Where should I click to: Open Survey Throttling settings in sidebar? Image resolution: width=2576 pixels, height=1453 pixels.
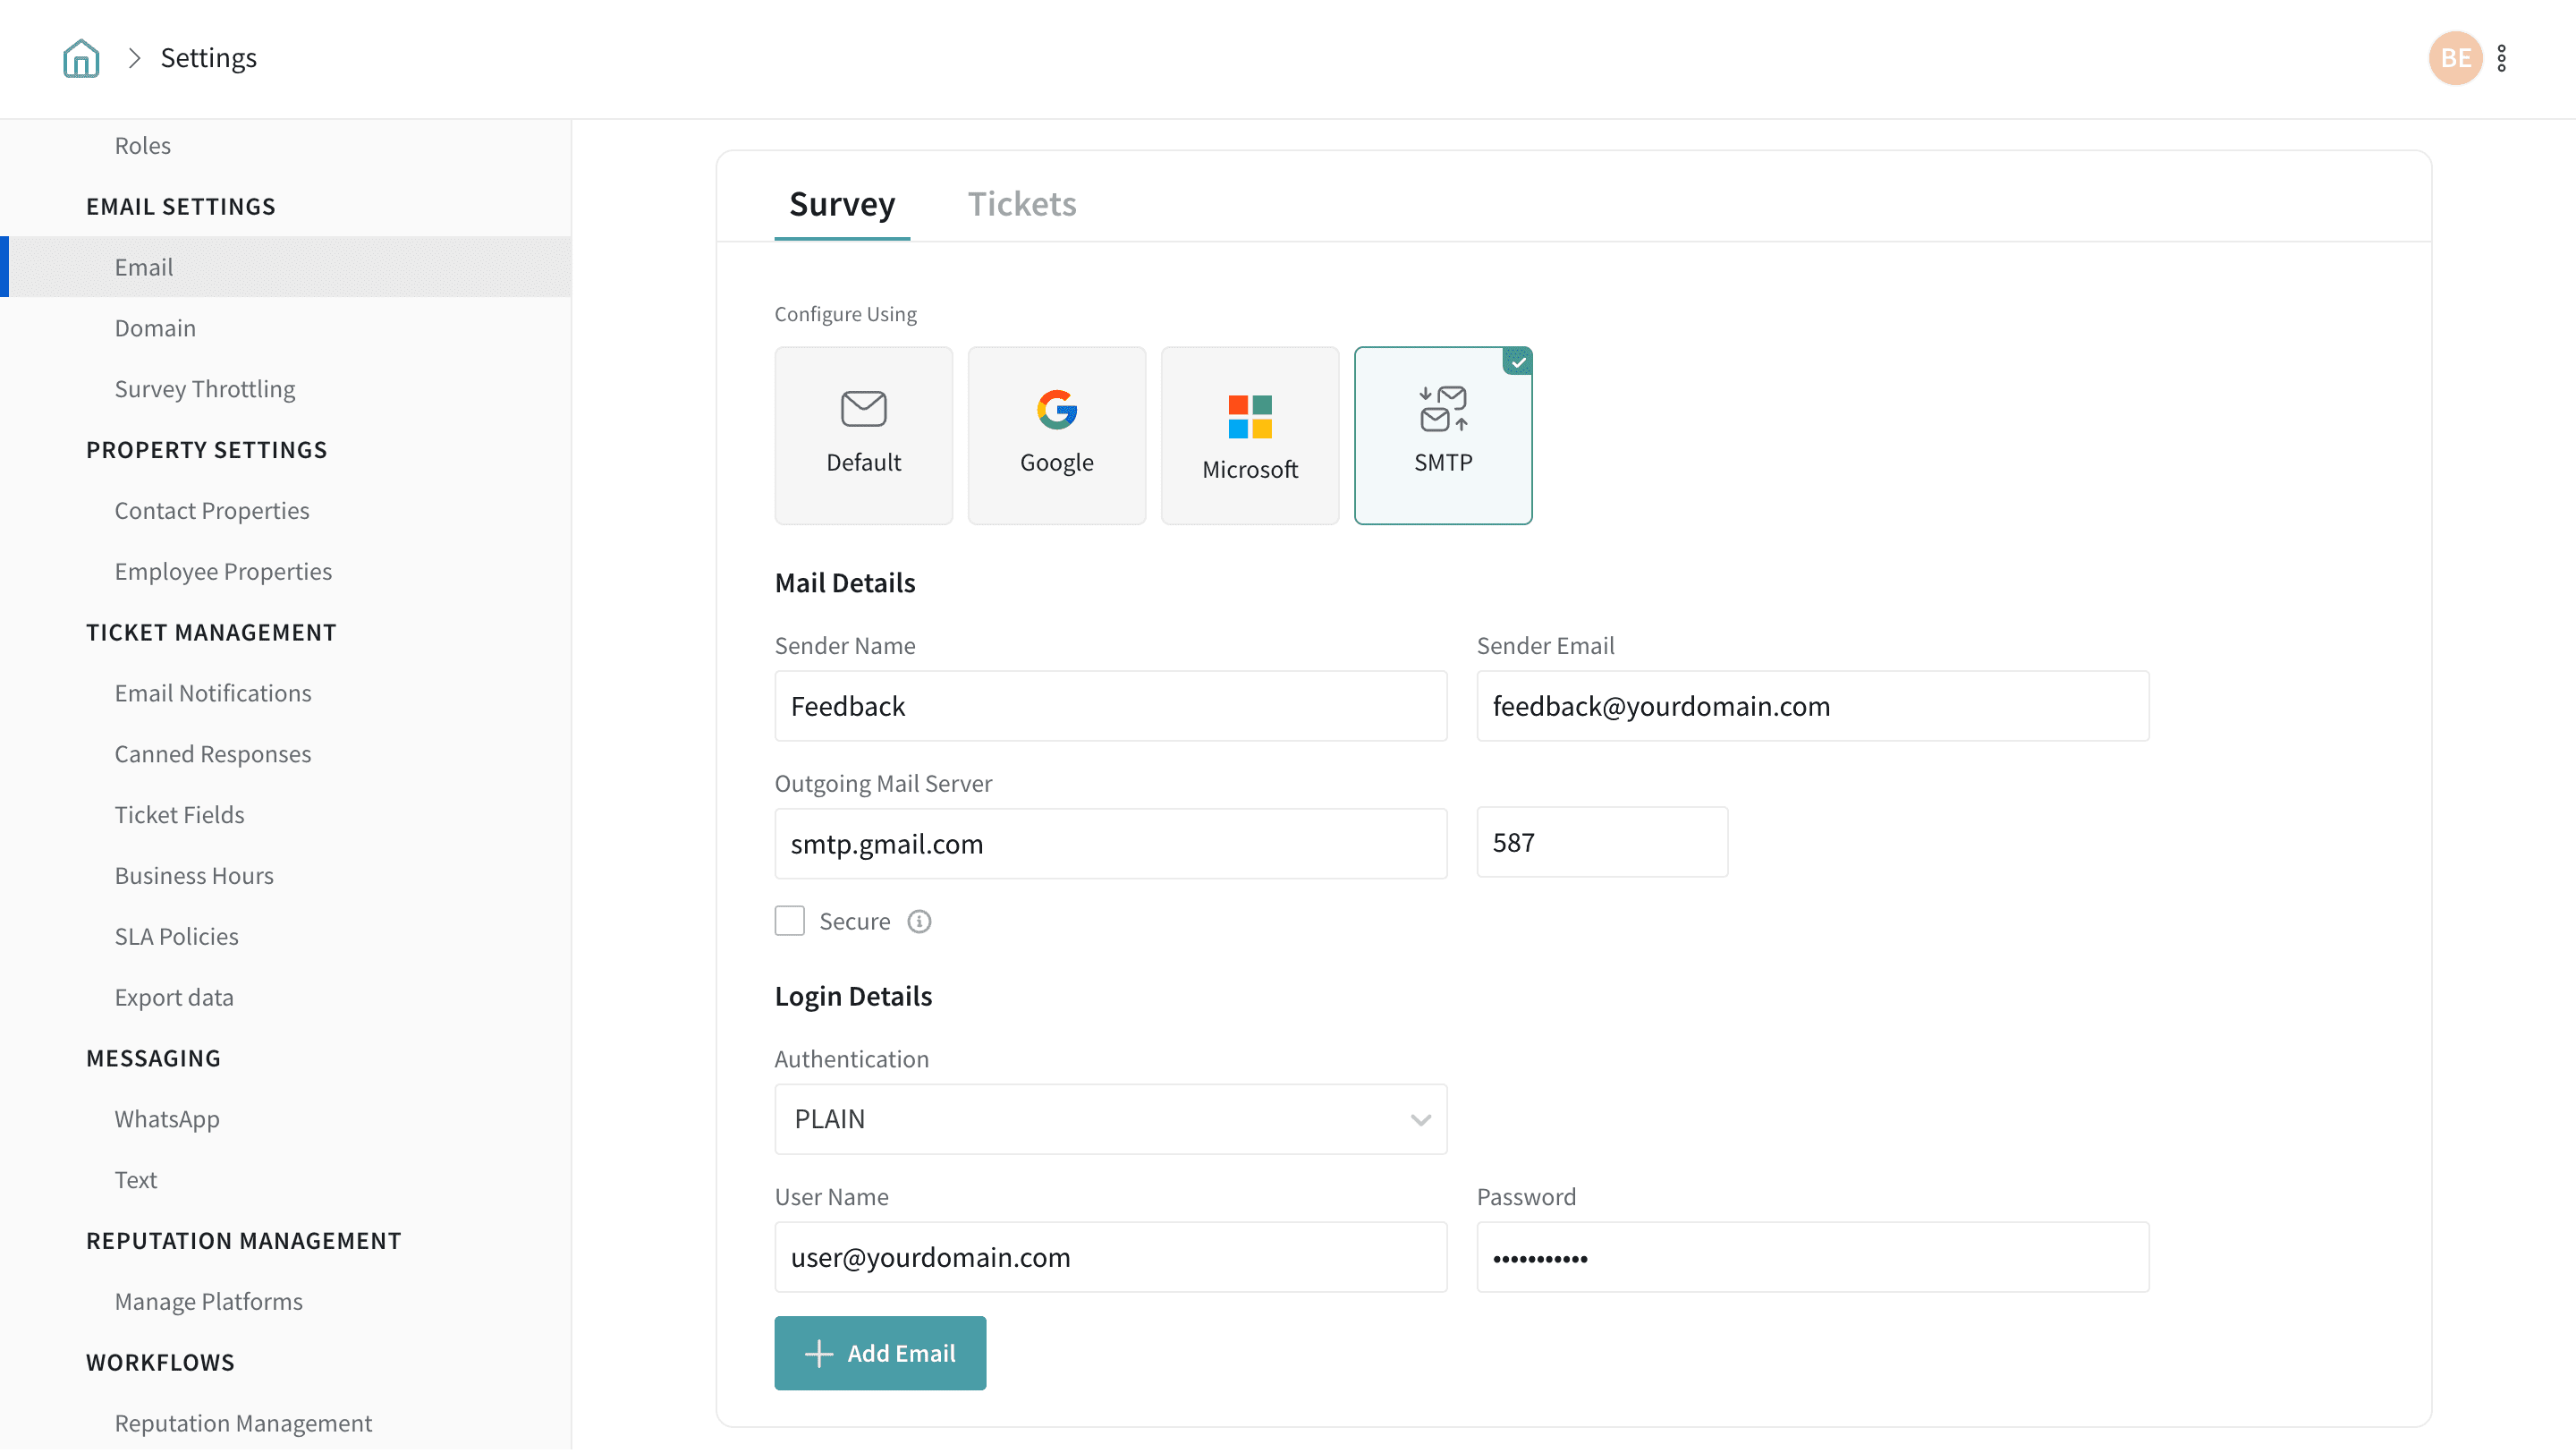tap(204, 389)
